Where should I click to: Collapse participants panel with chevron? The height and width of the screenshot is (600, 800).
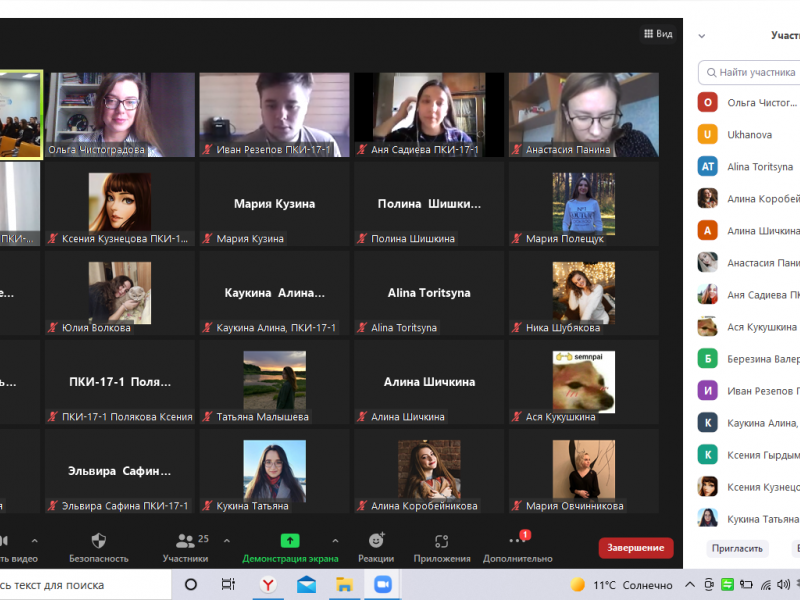point(702,35)
